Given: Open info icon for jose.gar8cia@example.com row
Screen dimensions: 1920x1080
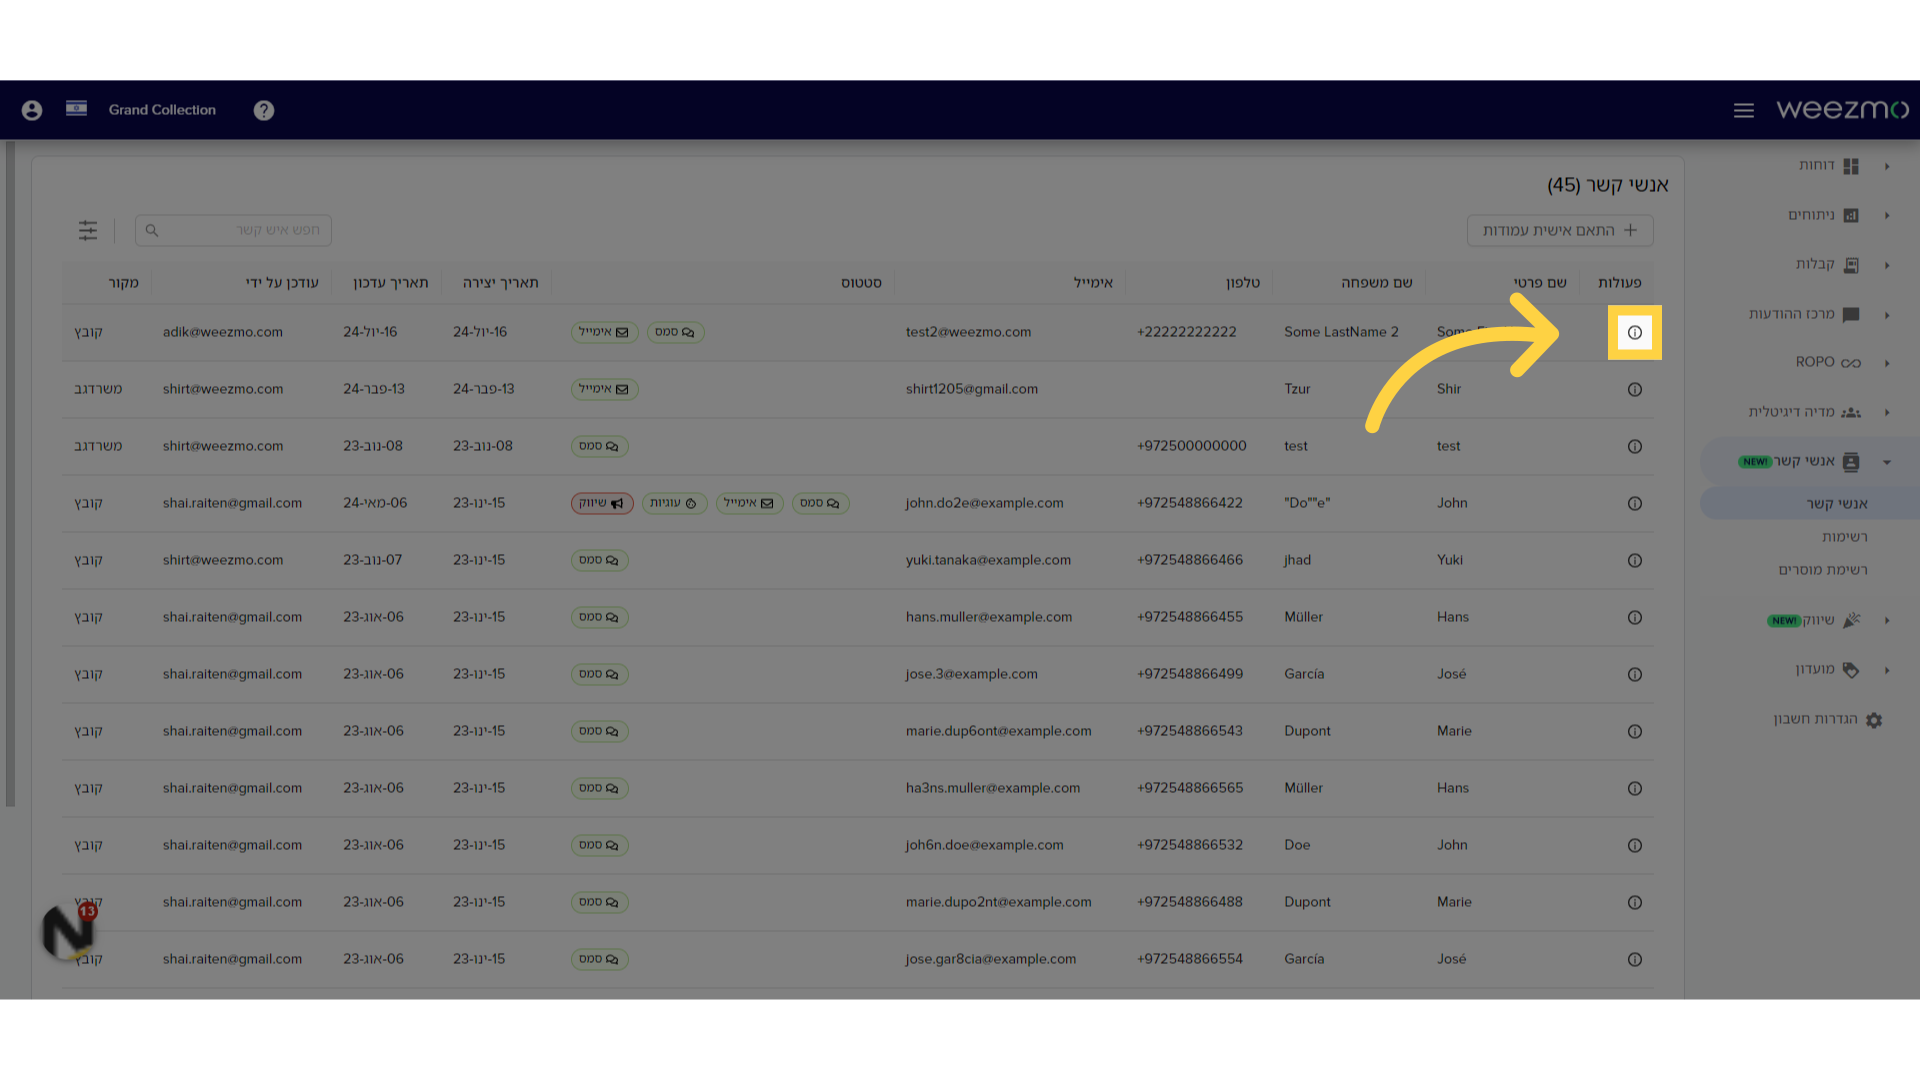Looking at the screenshot, I should coord(1635,959).
